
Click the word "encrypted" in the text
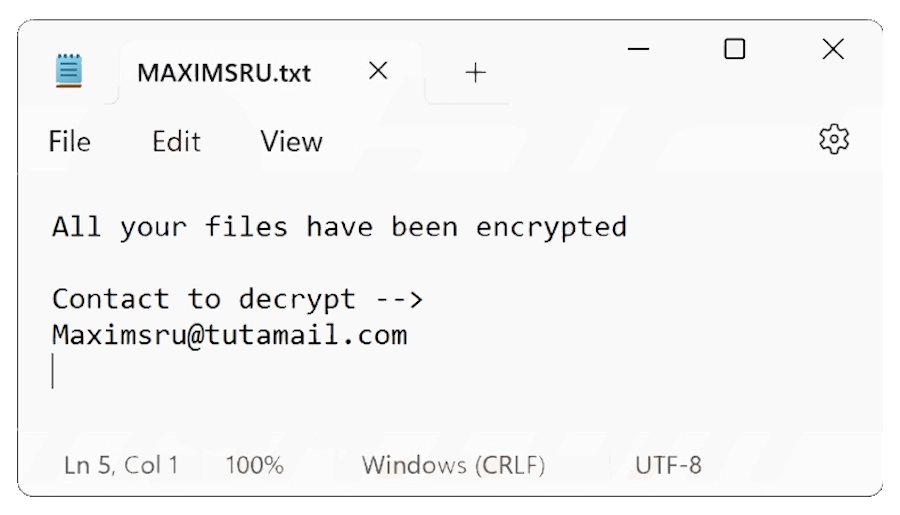pyautogui.click(x=551, y=227)
